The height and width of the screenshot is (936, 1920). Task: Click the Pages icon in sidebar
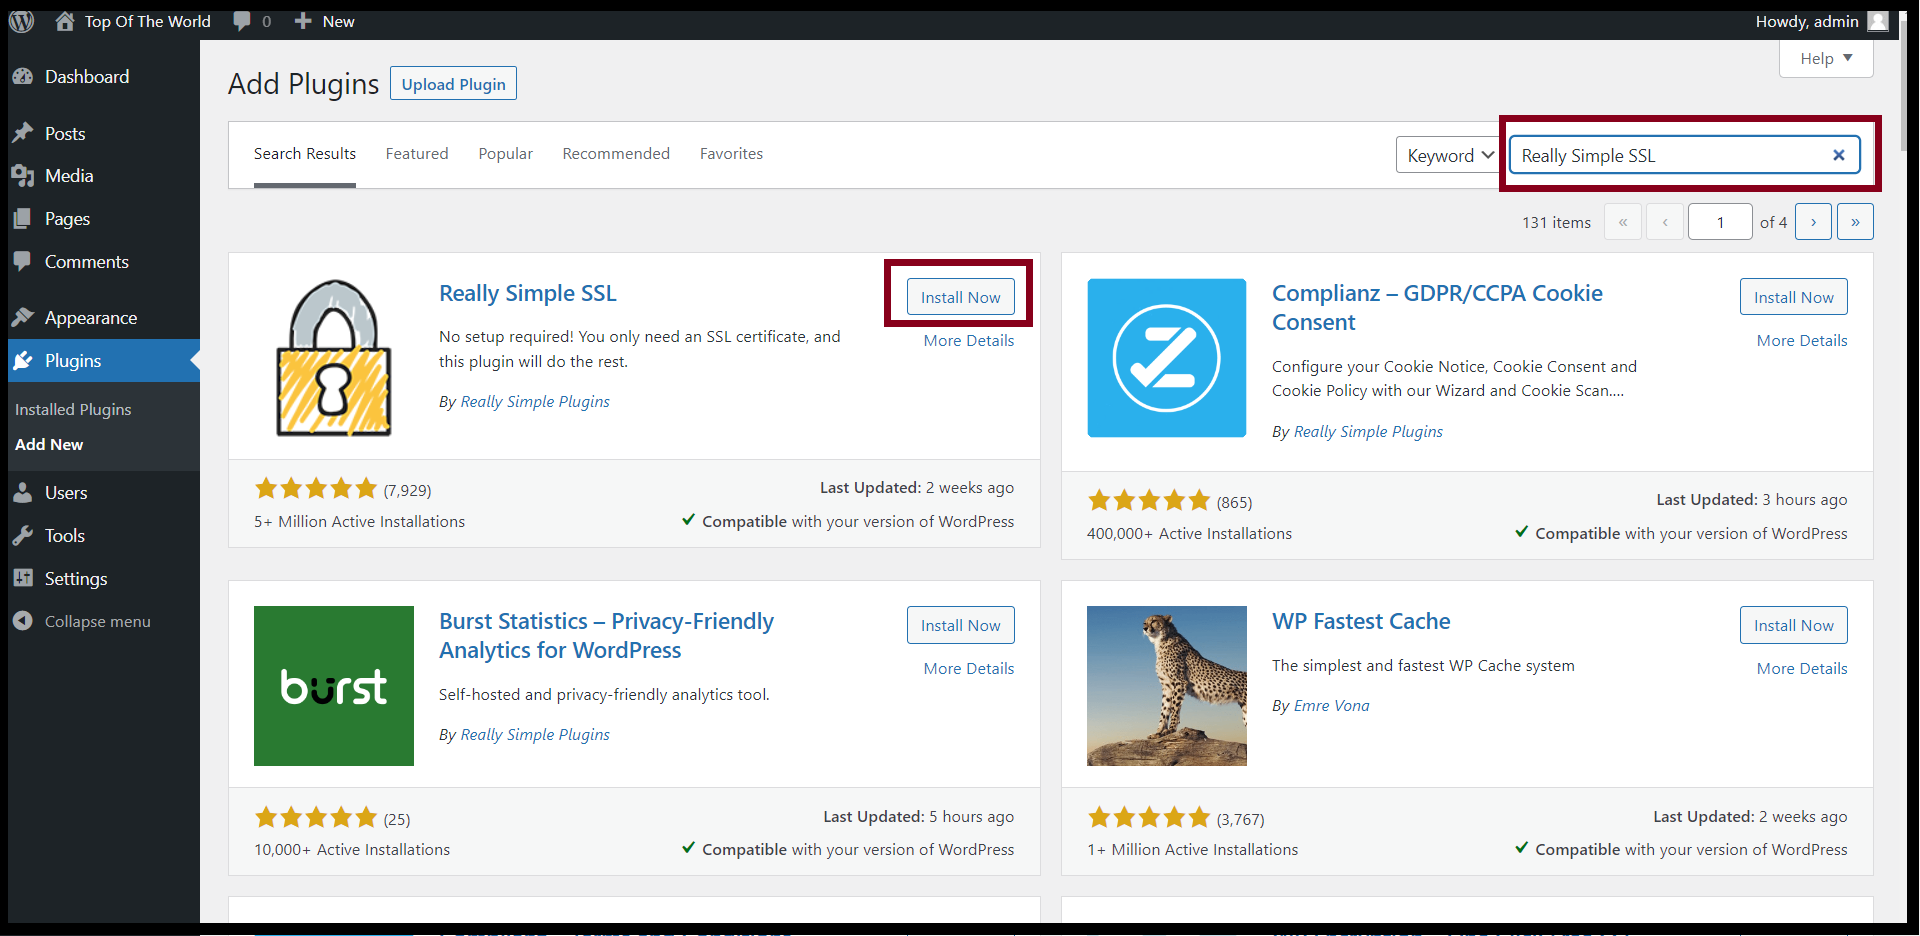point(23,219)
